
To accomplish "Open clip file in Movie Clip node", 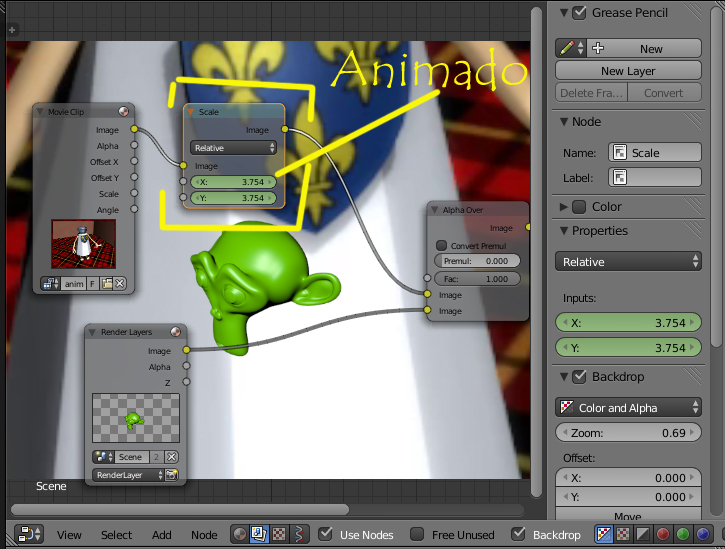I will click(x=107, y=284).
